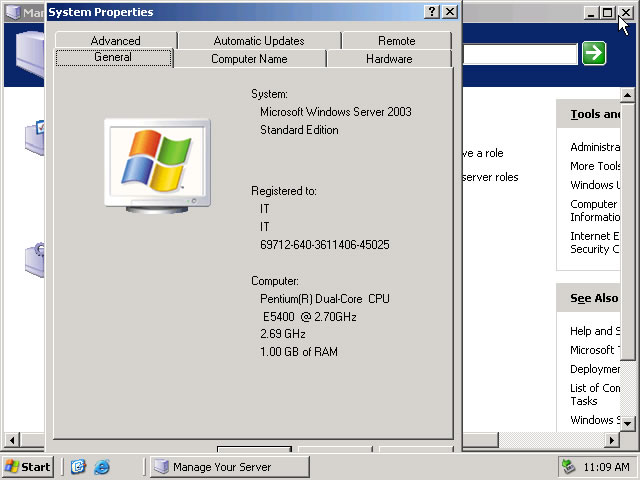This screenshot has height=480, width=640.
Task: Open the Administrative Tools link
Action: point(595,147)
